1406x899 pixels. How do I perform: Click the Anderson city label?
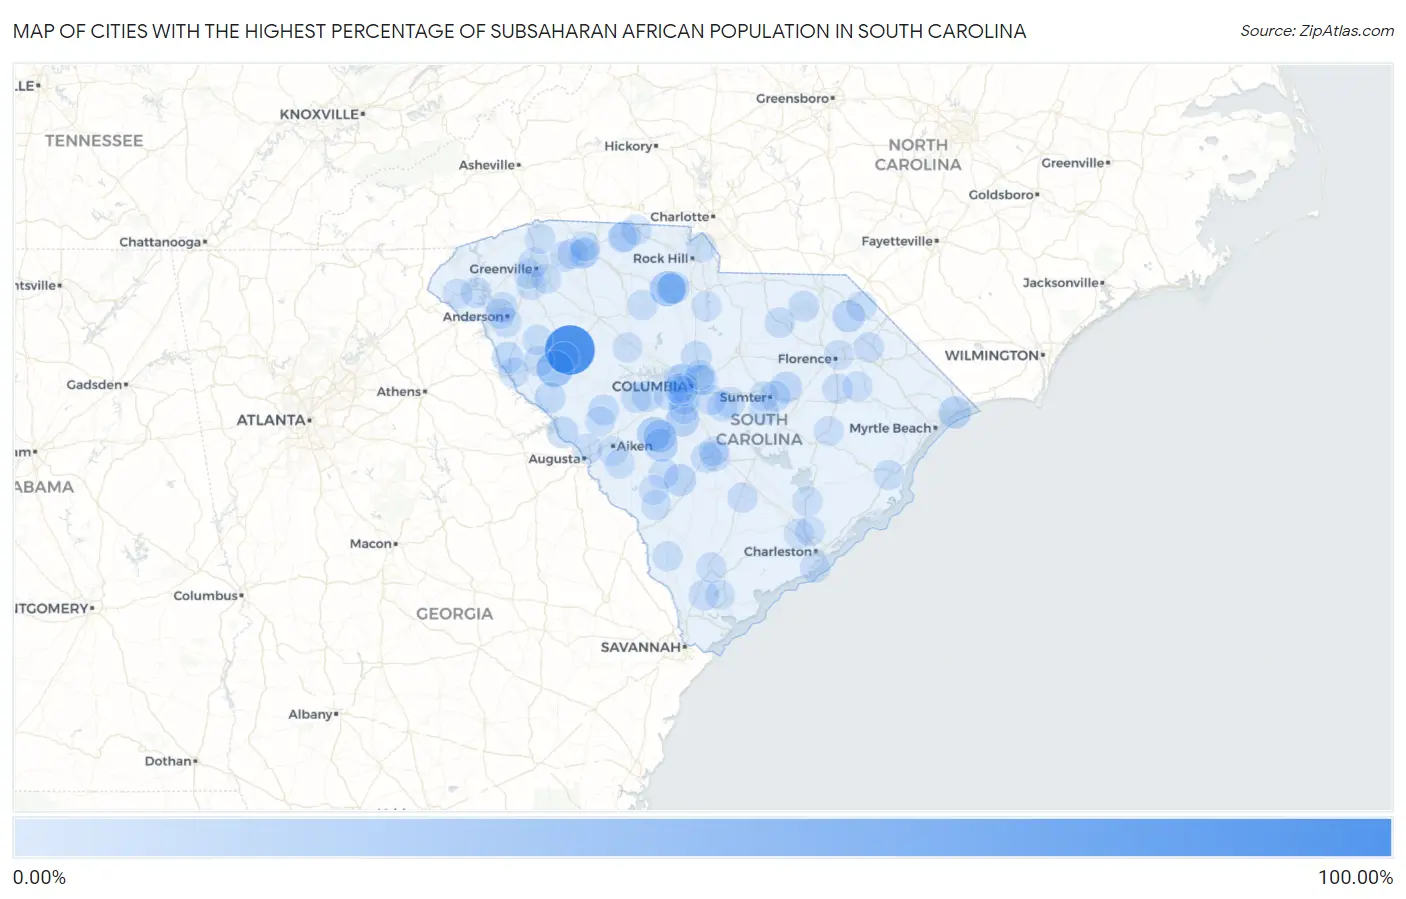[474, 317]
